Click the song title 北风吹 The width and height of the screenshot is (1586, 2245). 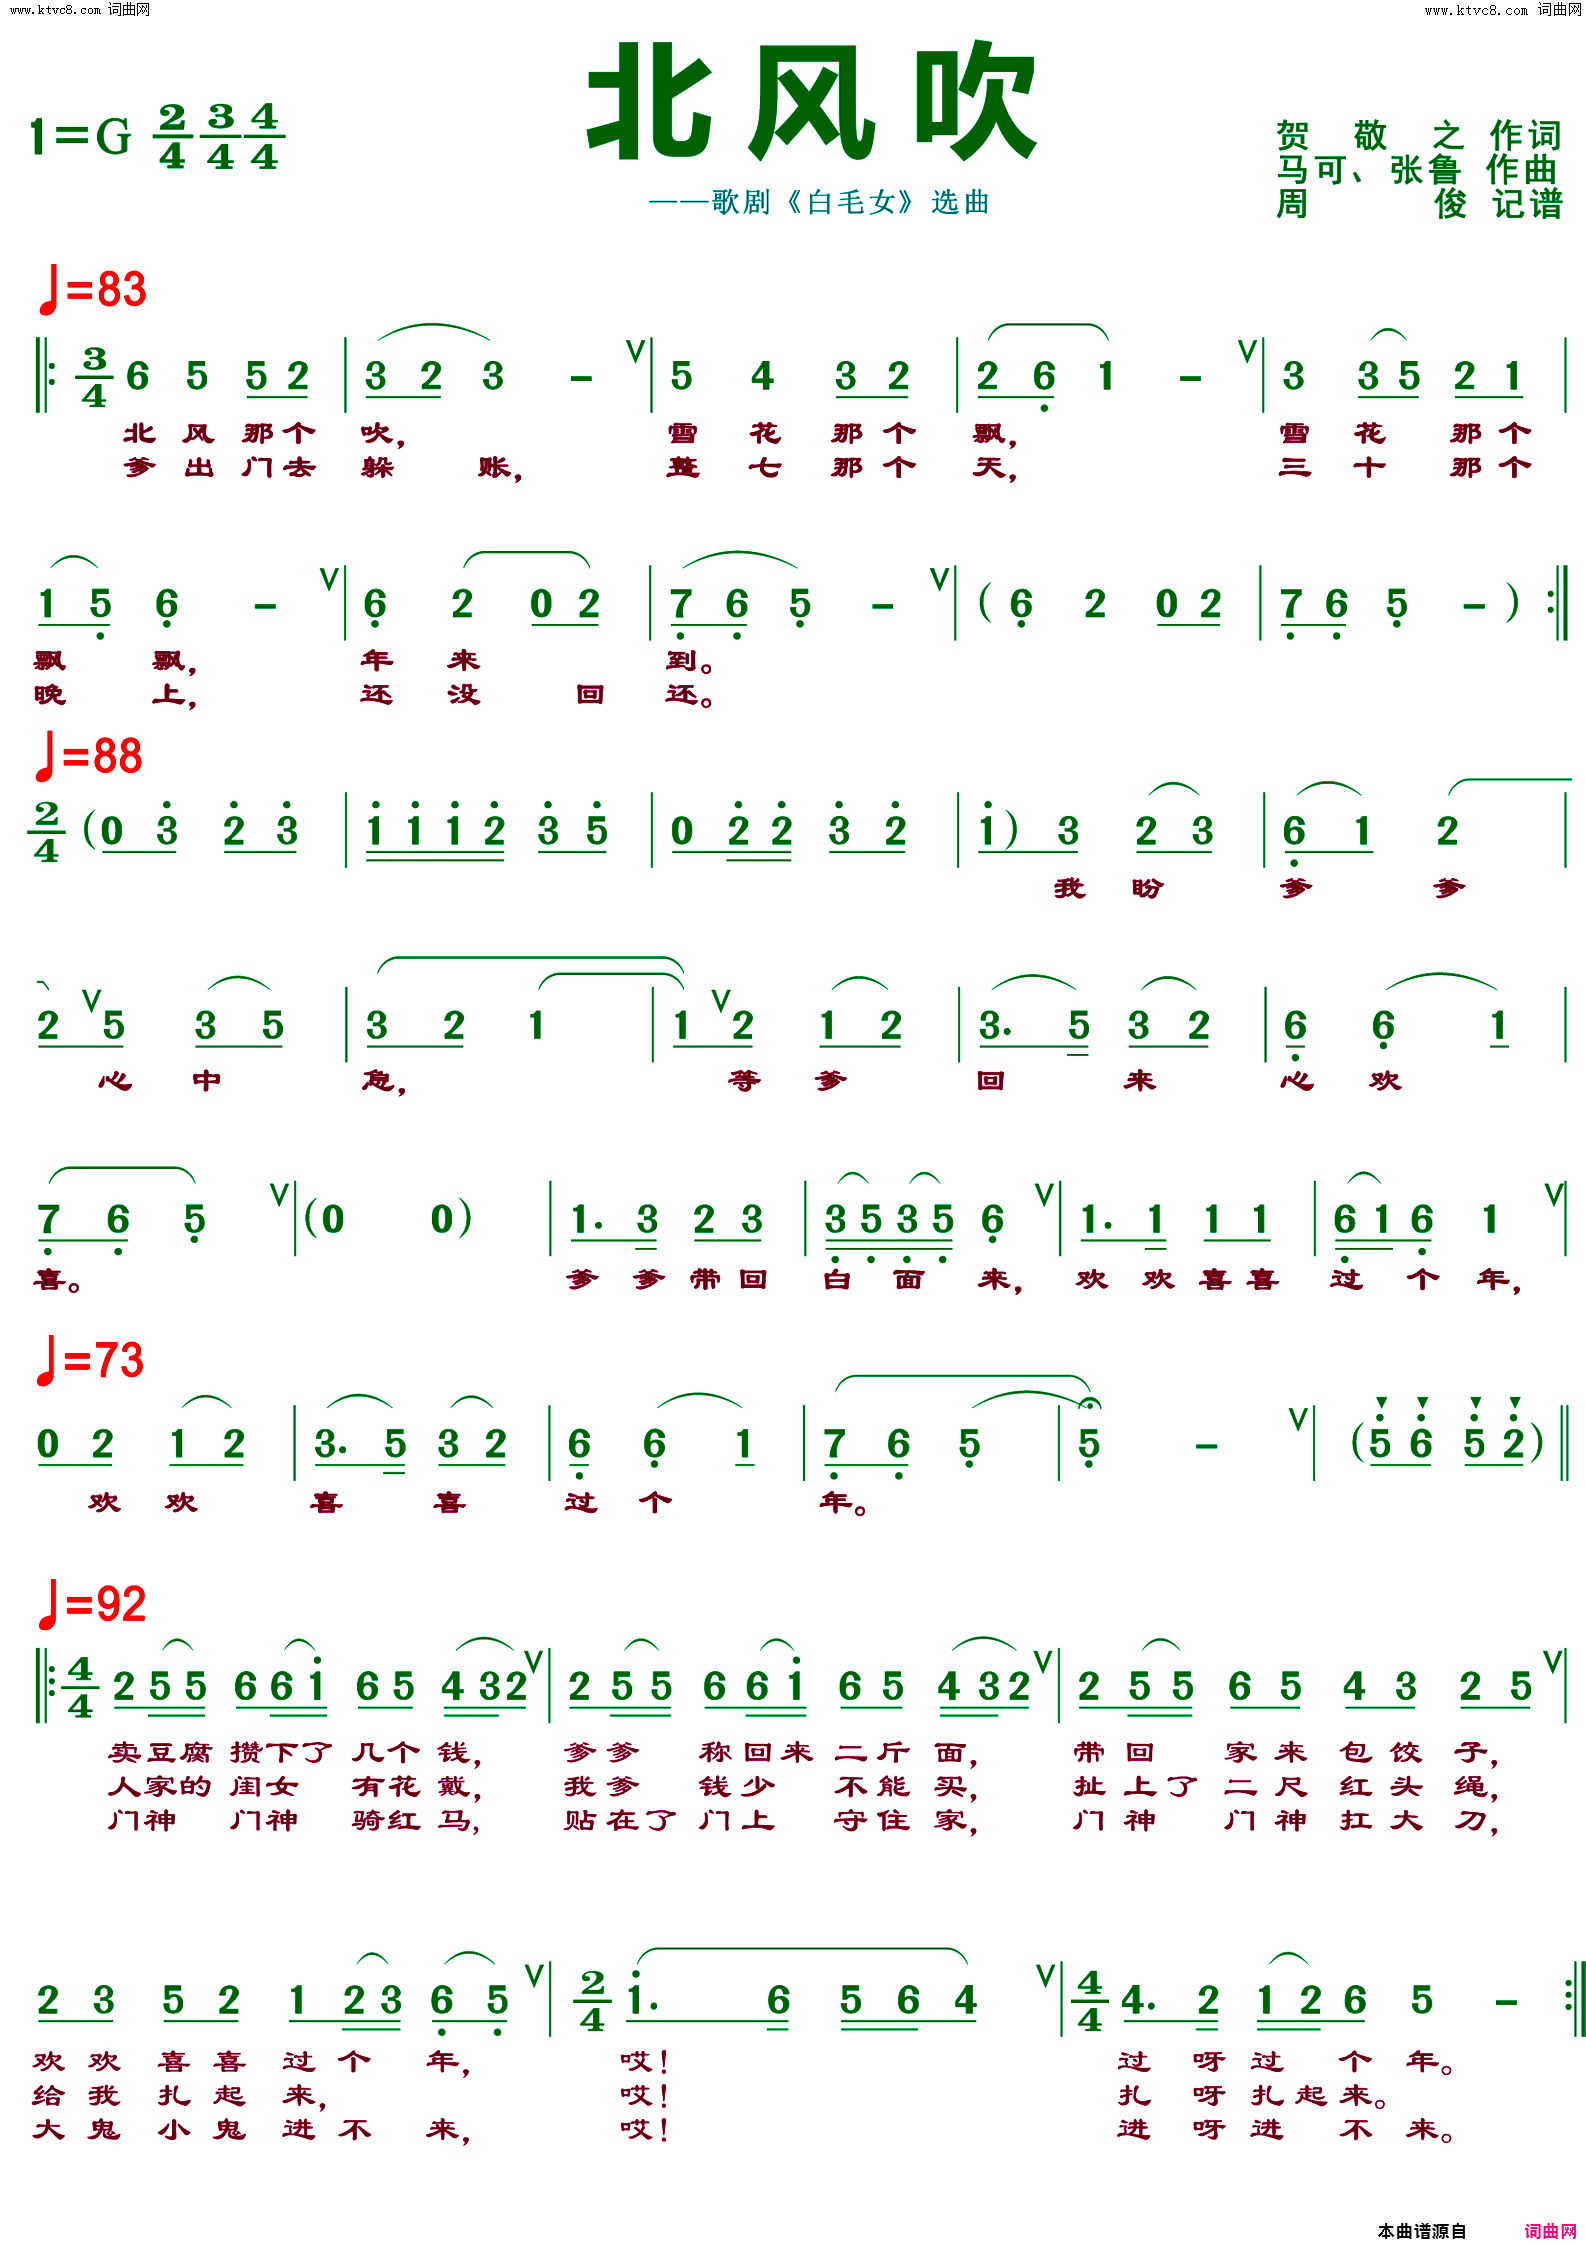811,101
